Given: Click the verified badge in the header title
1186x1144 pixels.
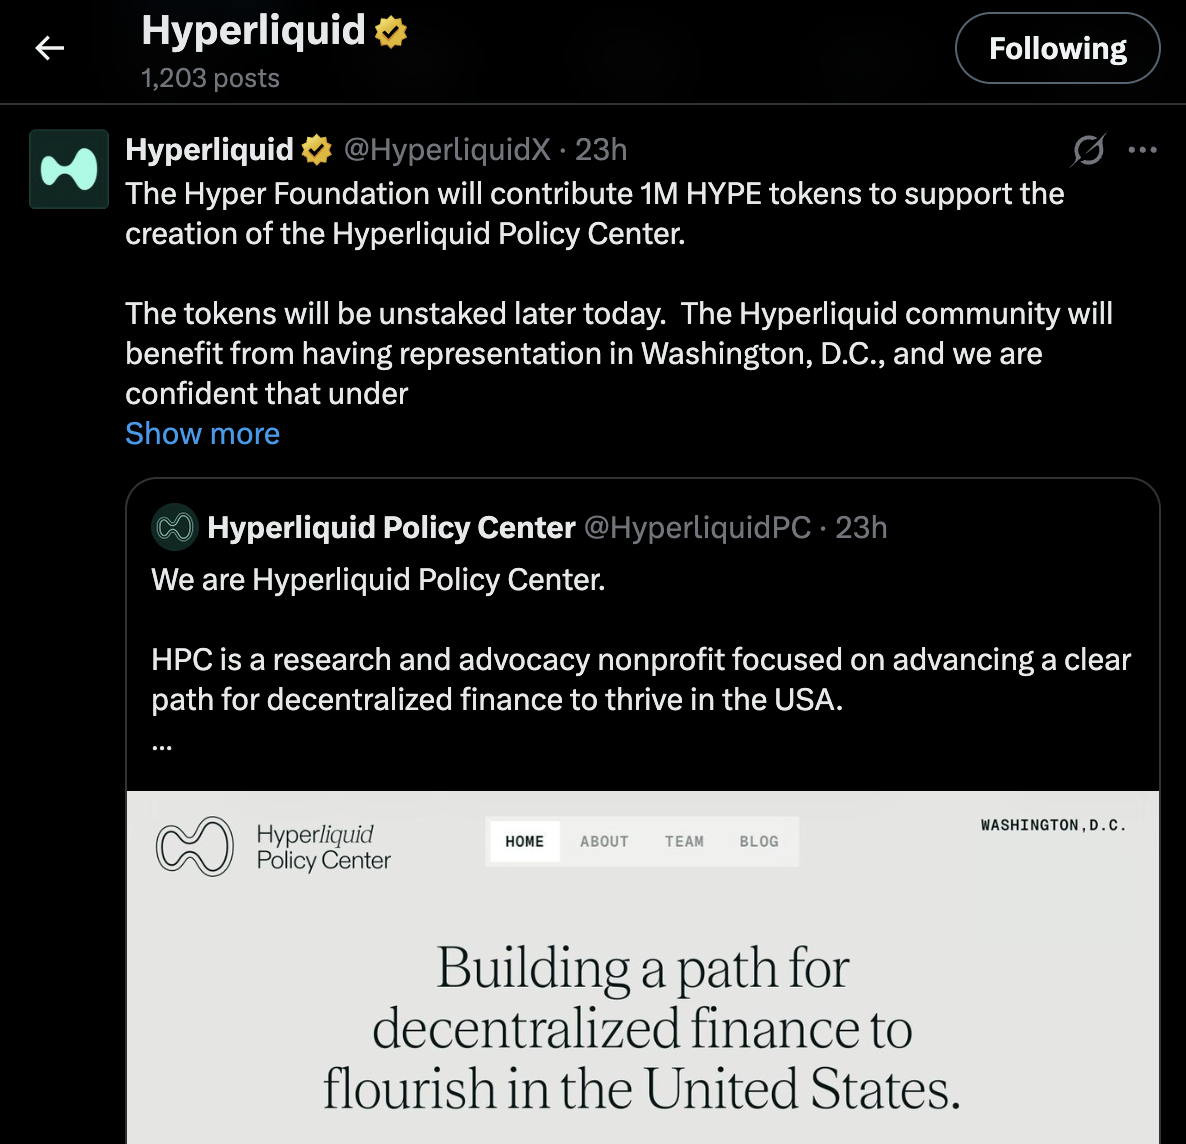Looking at the screenshot, I should [390, 31].
